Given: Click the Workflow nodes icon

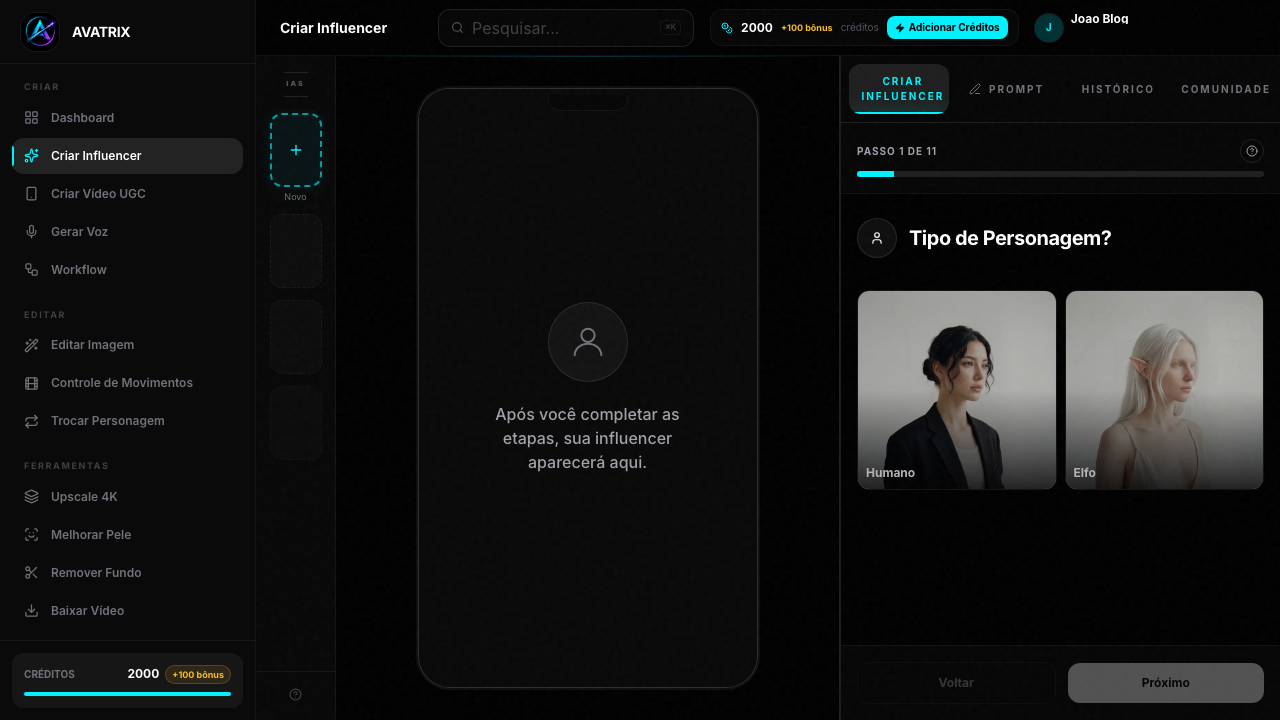Looking at the screenshot, I should [x=31, y=270].
